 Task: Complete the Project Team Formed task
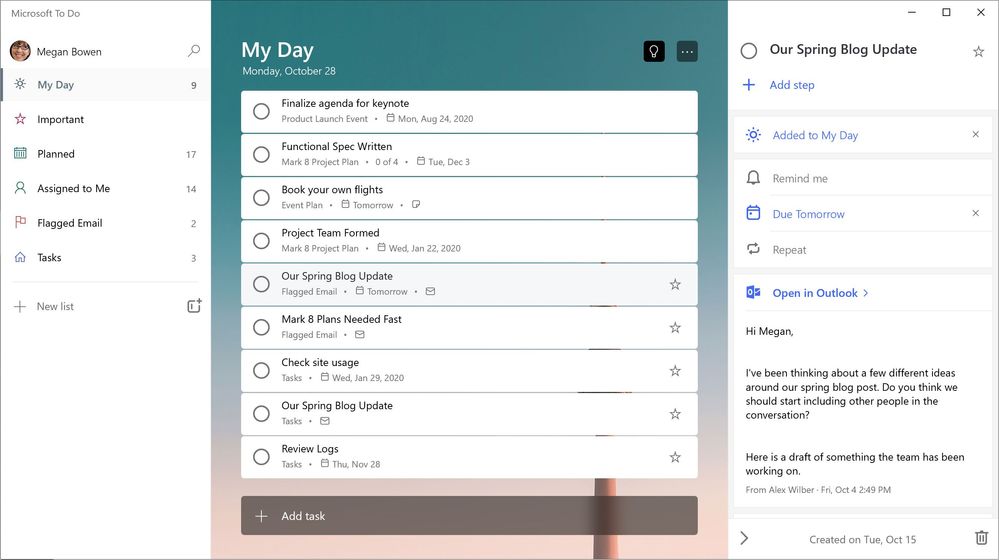[261, 241]
